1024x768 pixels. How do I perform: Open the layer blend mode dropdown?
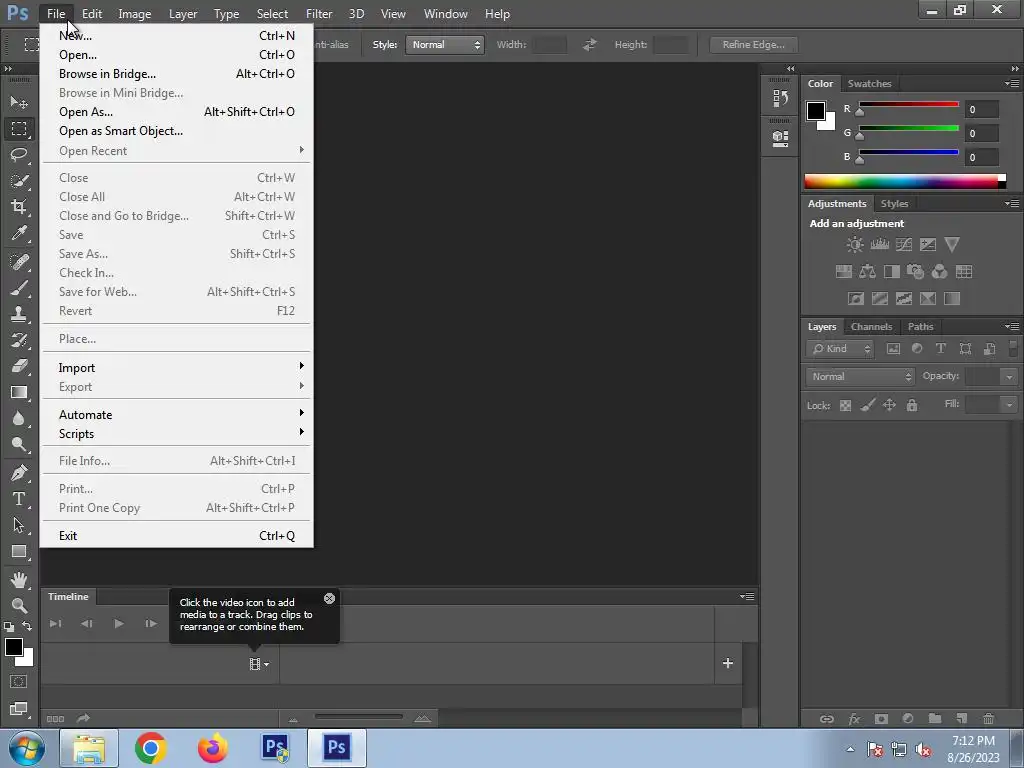(860, 377)
